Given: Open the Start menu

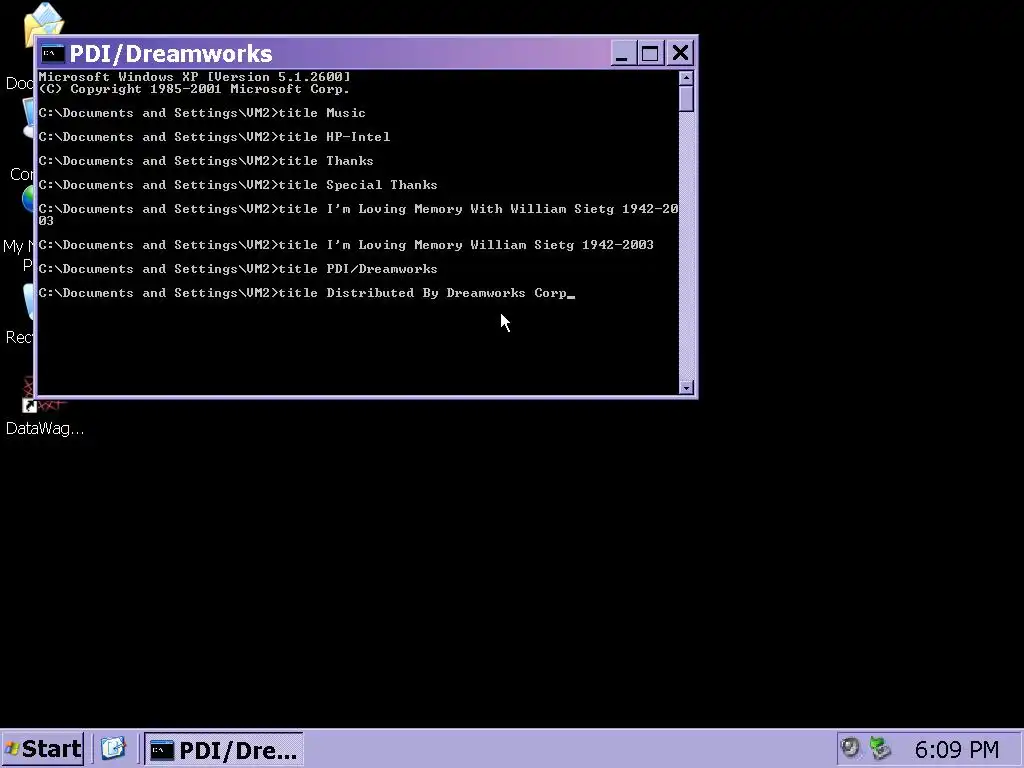Looking at the screenshot, I should click(43, 748).
